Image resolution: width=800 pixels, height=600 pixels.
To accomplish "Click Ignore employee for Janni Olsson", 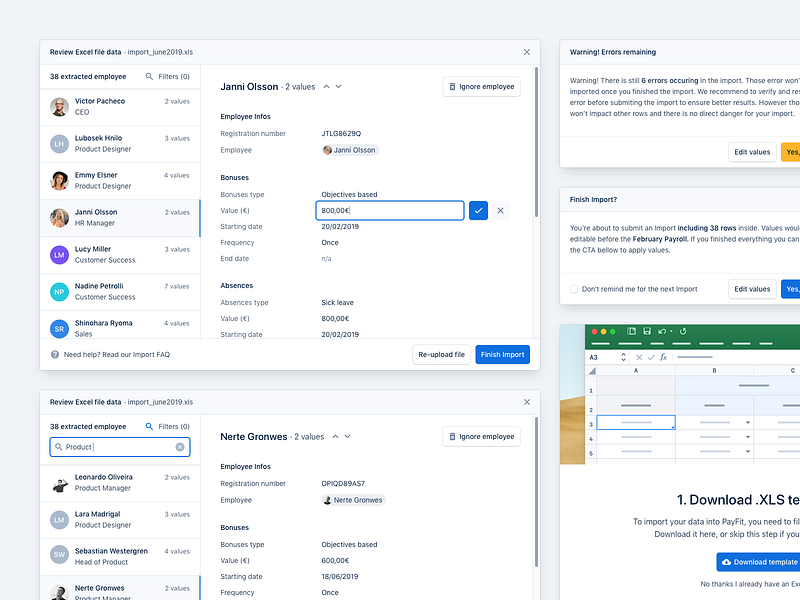I will click(481, 87).
